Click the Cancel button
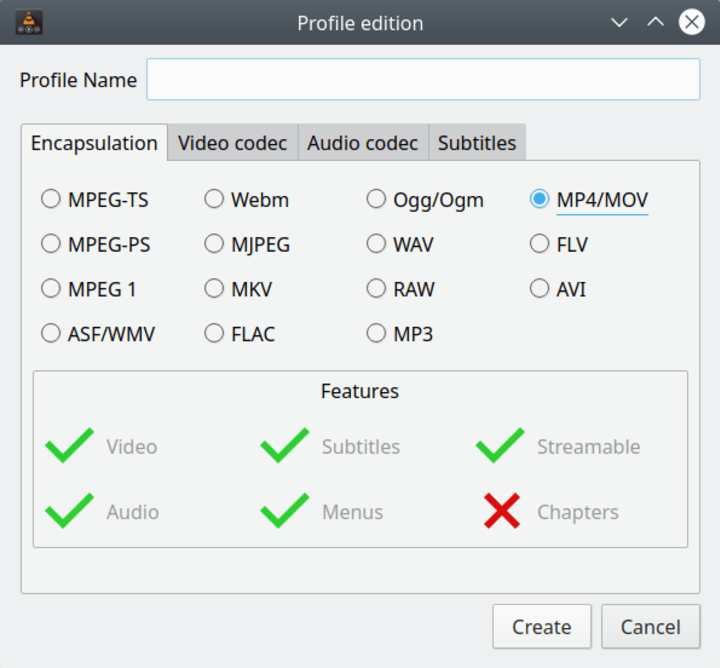This screenshot has width=720, height=668. (650, 627)
